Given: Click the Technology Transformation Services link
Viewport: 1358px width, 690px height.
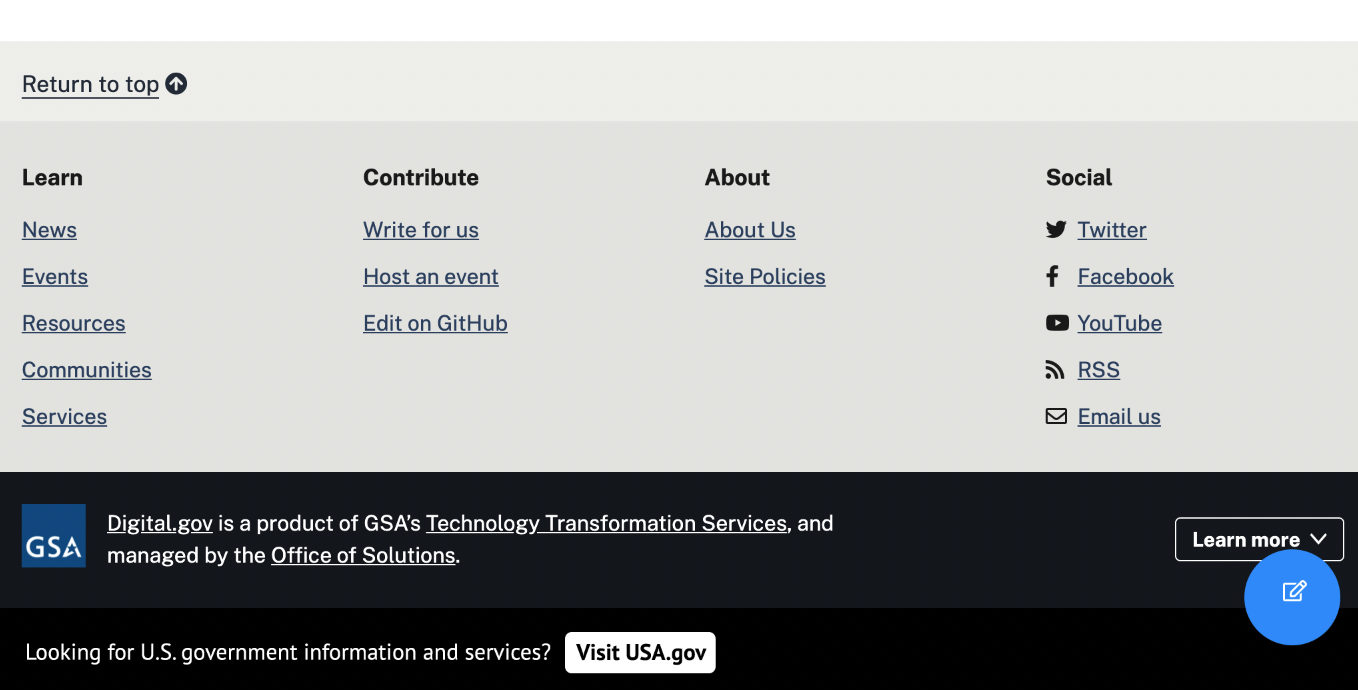Looking at the screenshot, I should click(606, 523).
